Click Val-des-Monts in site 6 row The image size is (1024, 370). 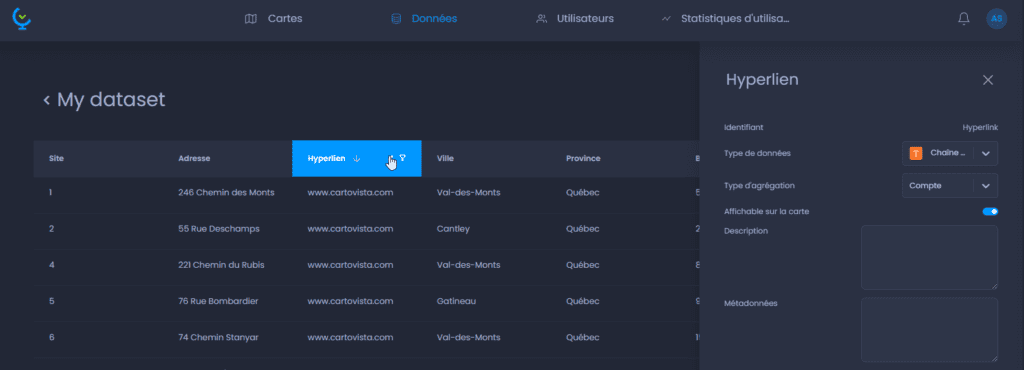(x=468, y=337)
